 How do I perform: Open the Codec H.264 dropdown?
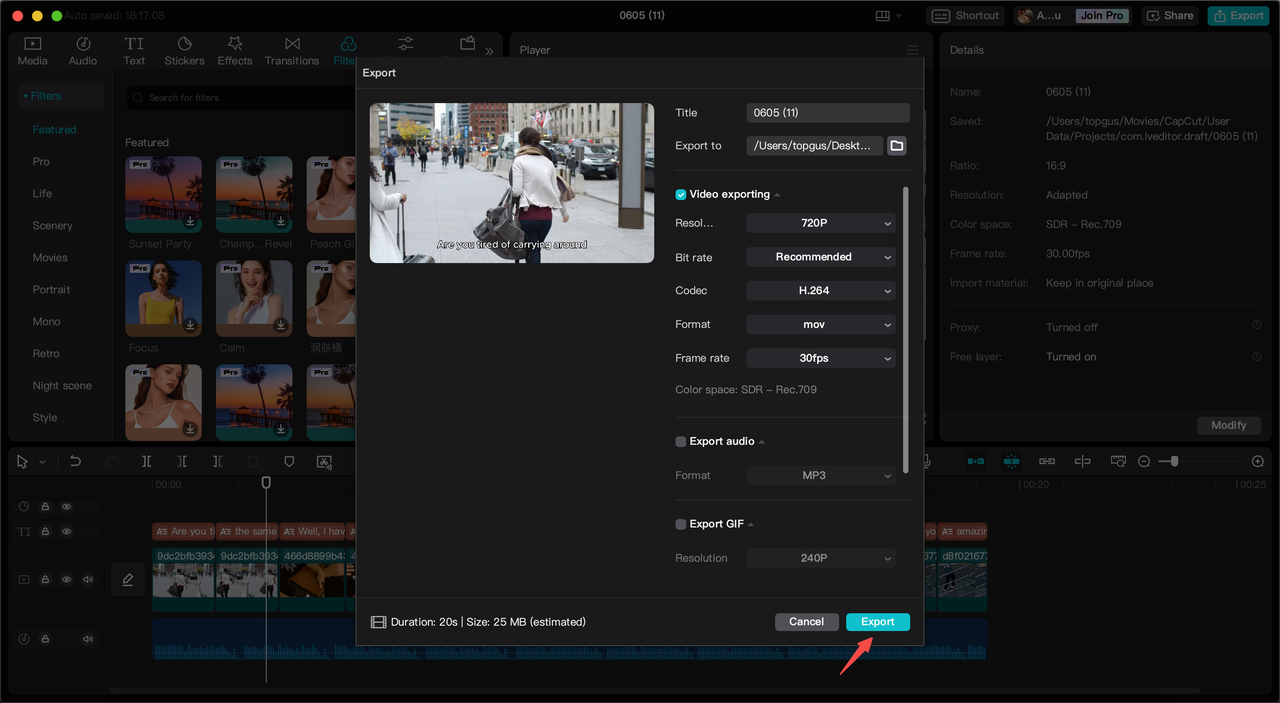coord(820,291)
